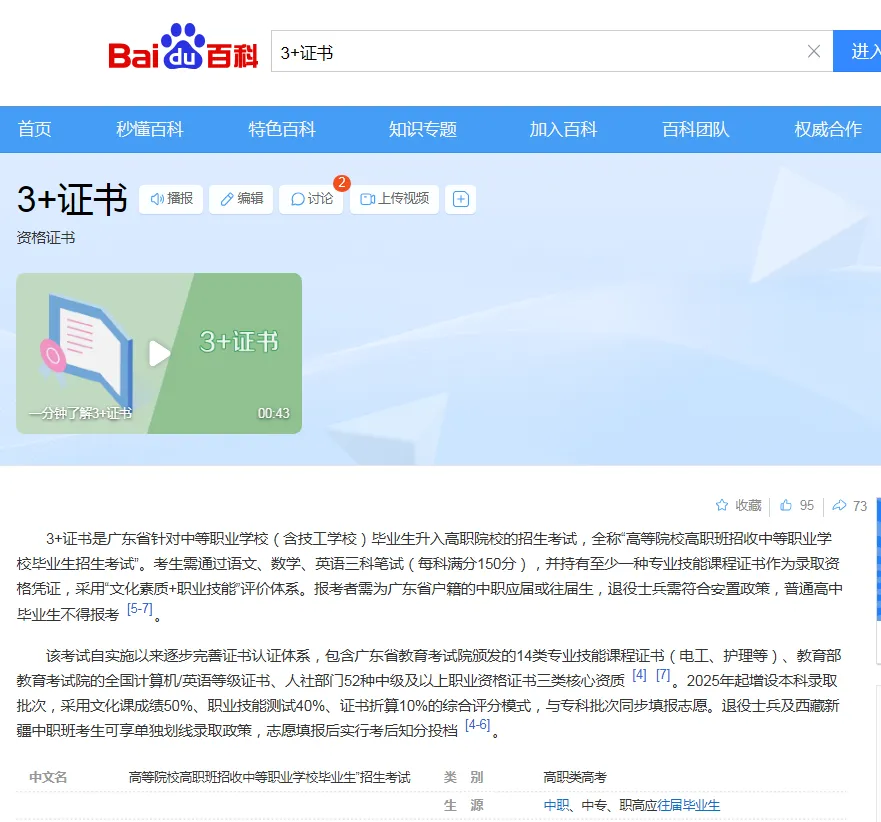Click the share arrow icon showing 73
The image size is (881, 822).
coord(839,505)
